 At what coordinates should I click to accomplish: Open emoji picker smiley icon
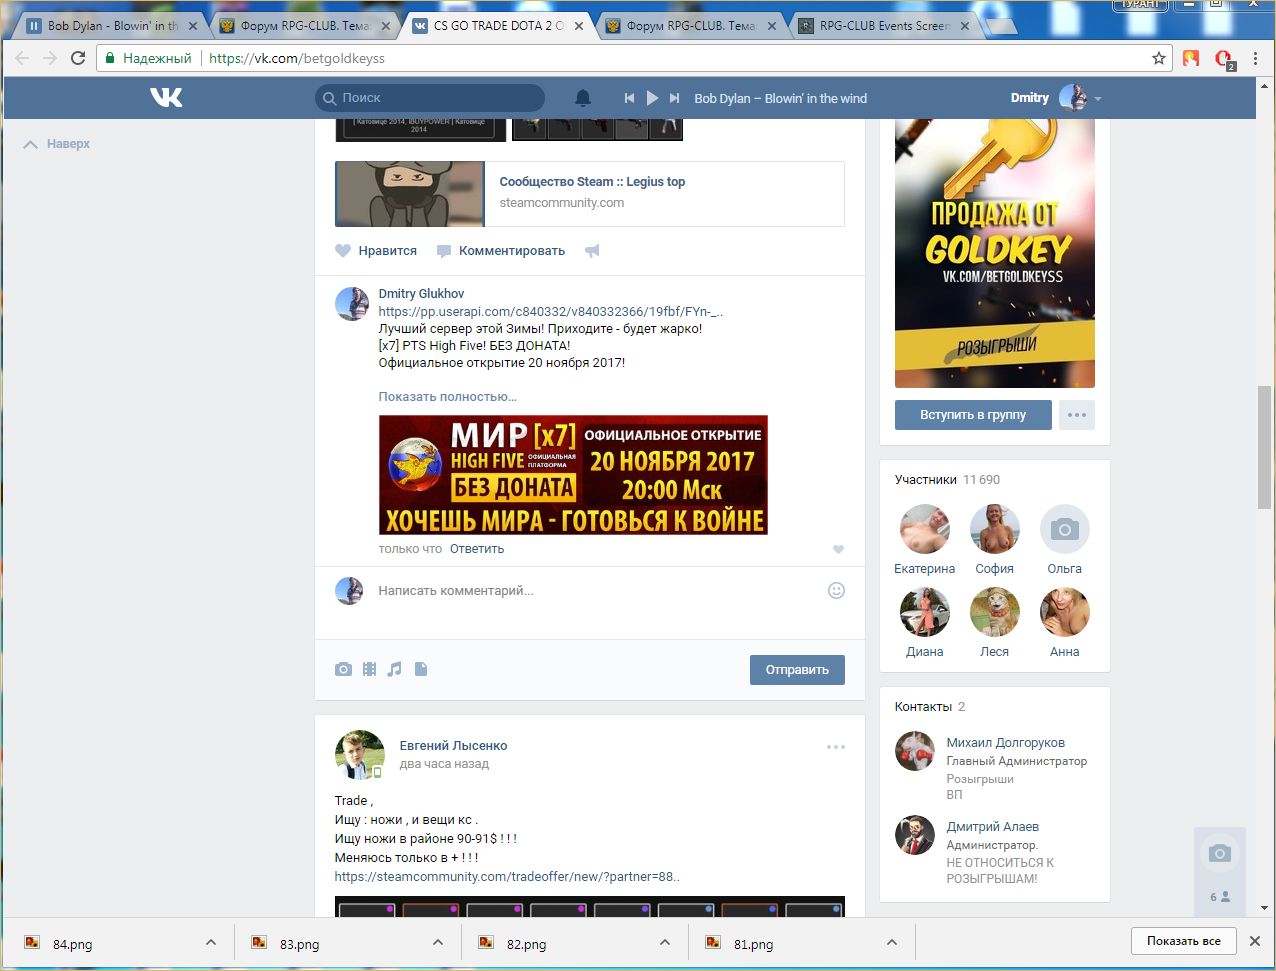[x=837, y=591]
